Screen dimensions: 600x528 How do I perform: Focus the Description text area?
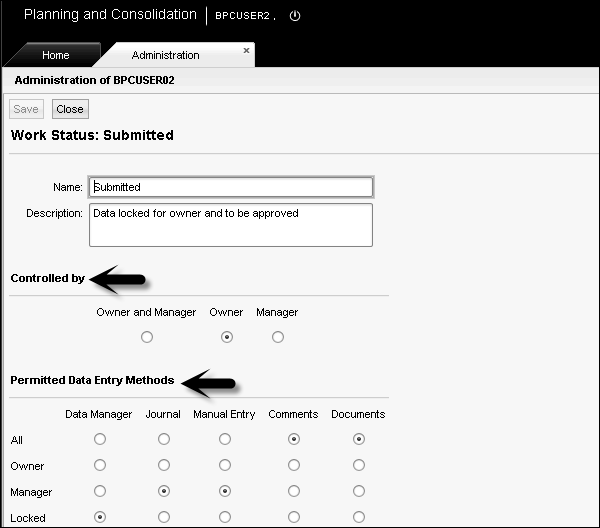point(231,225)
